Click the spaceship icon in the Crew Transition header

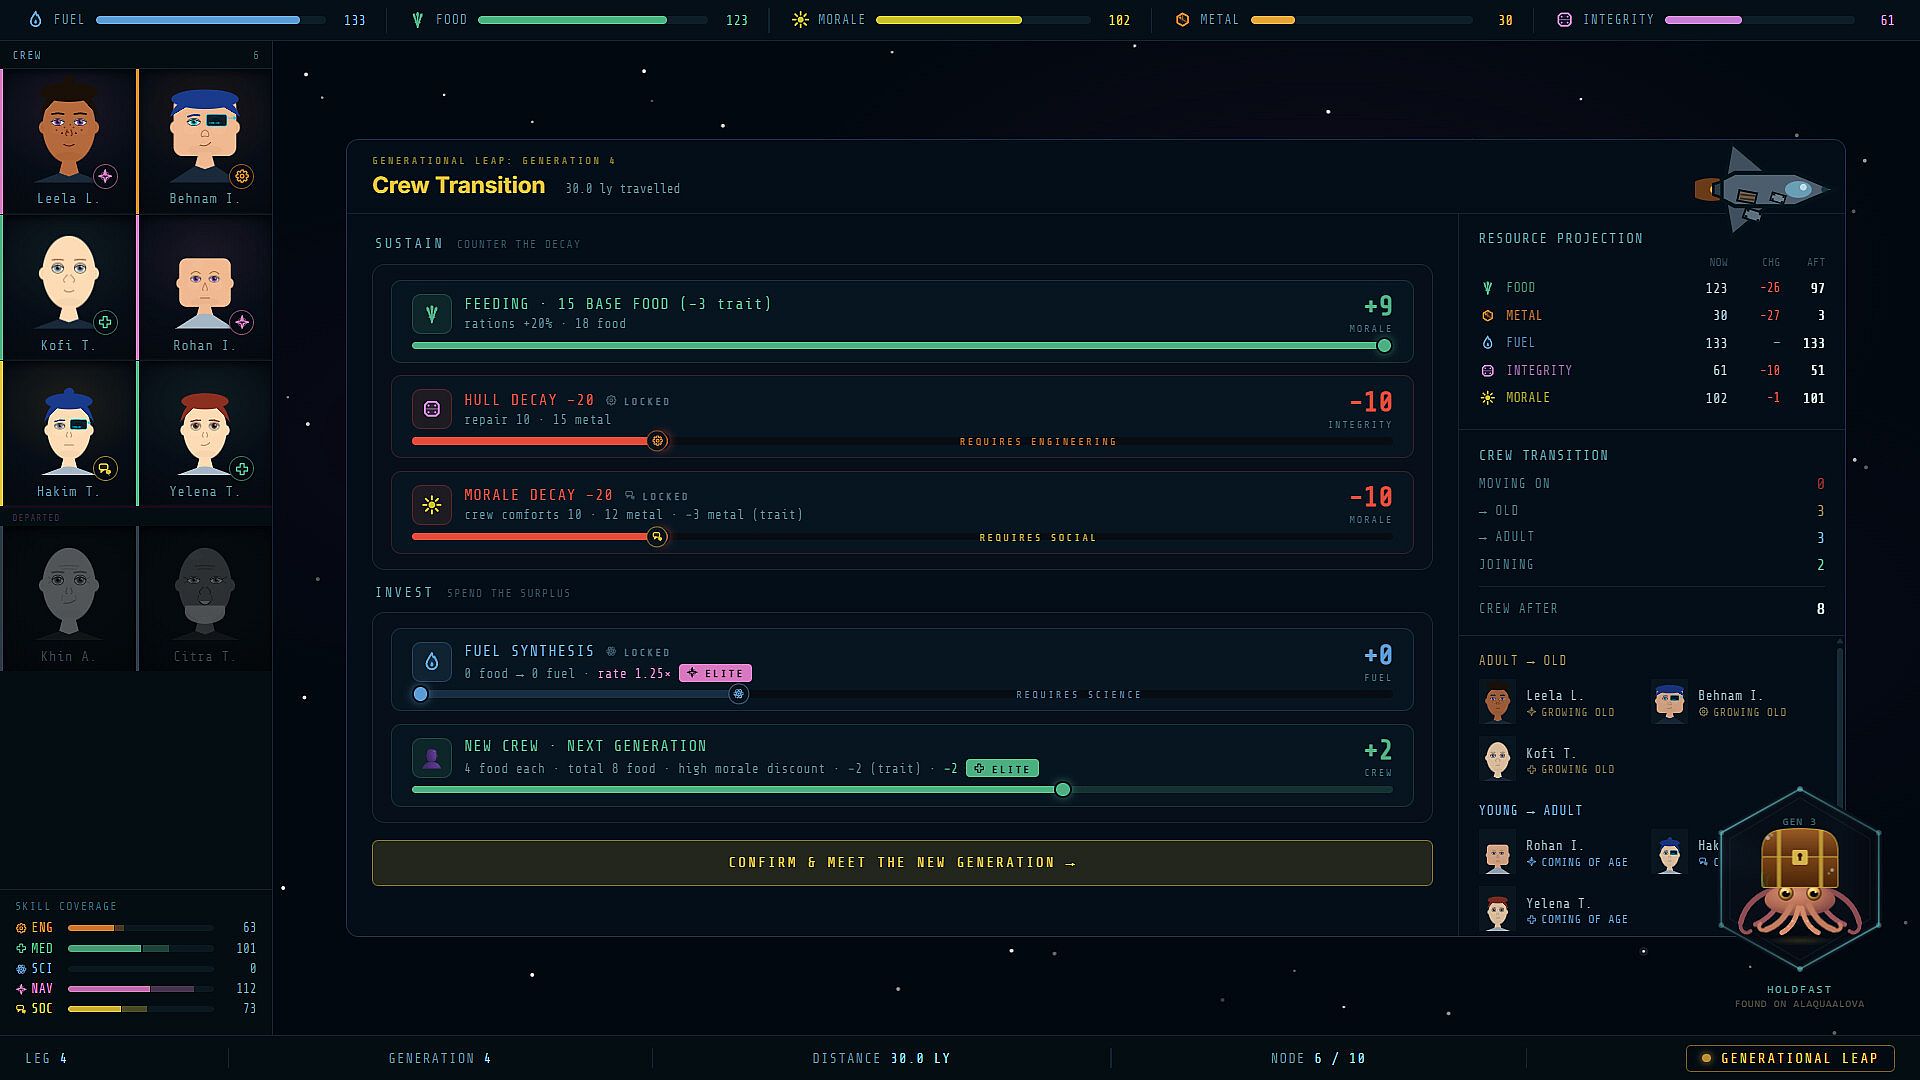point(1762,189)
